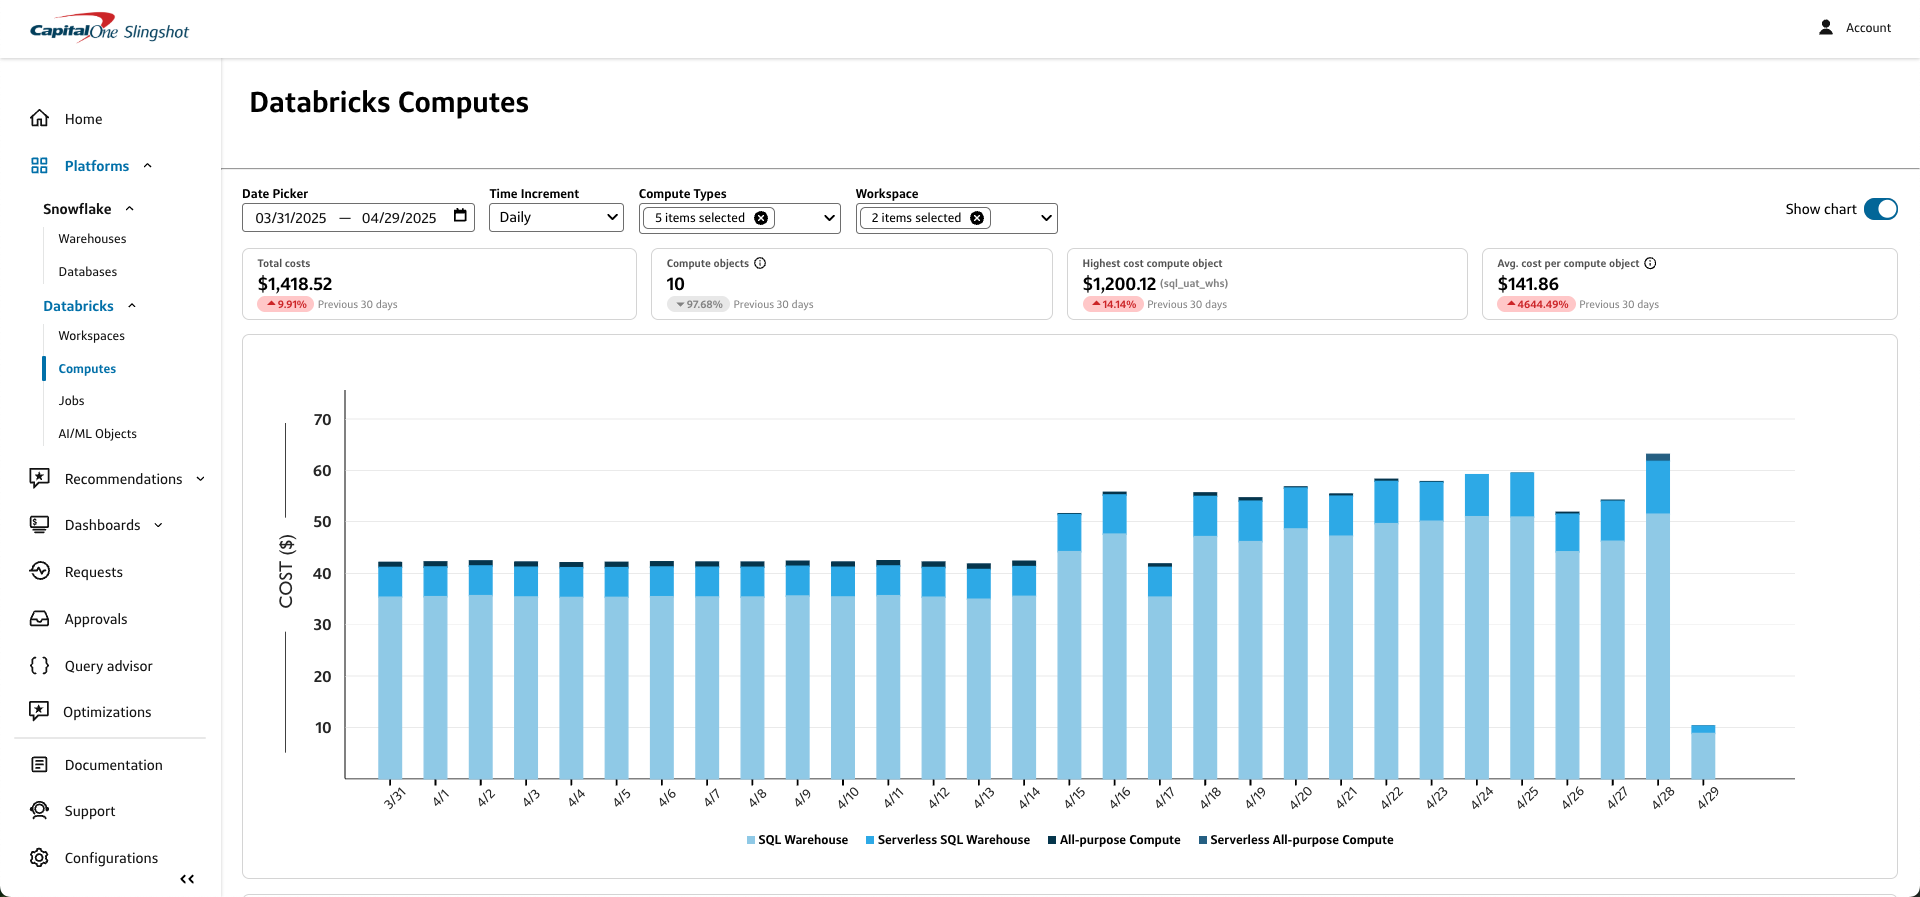Click the Total costs $1,418.52 value
1920x897 pixels.
click(x=295, y=284)
